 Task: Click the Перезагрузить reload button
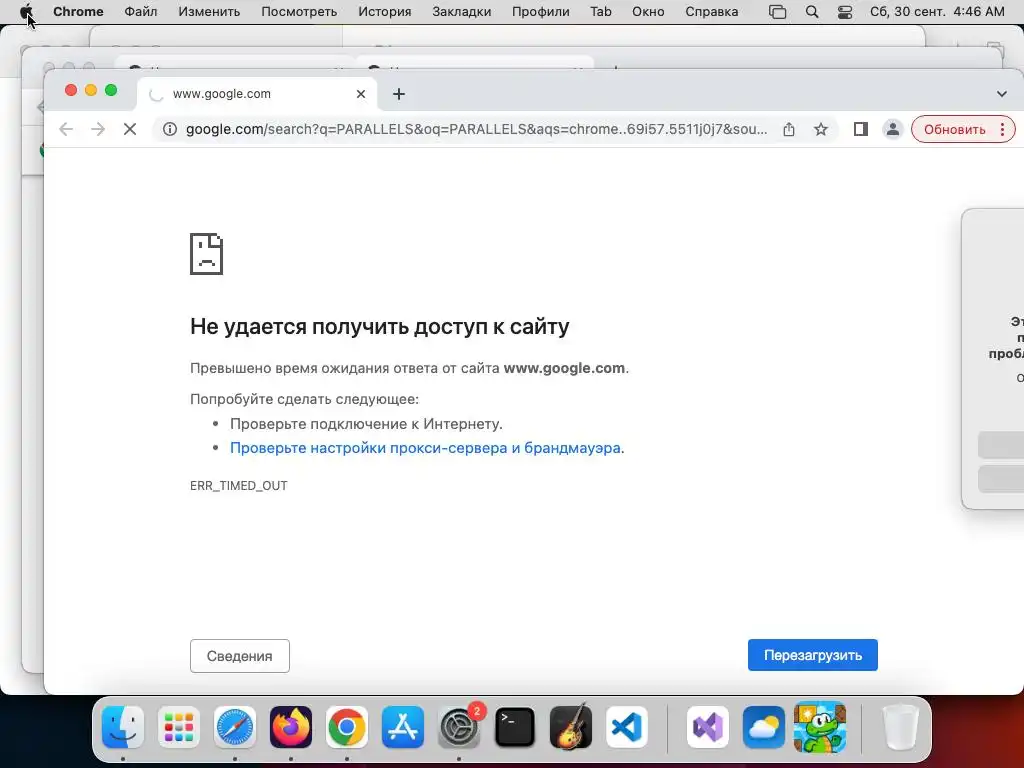click(x=812, y=655)
